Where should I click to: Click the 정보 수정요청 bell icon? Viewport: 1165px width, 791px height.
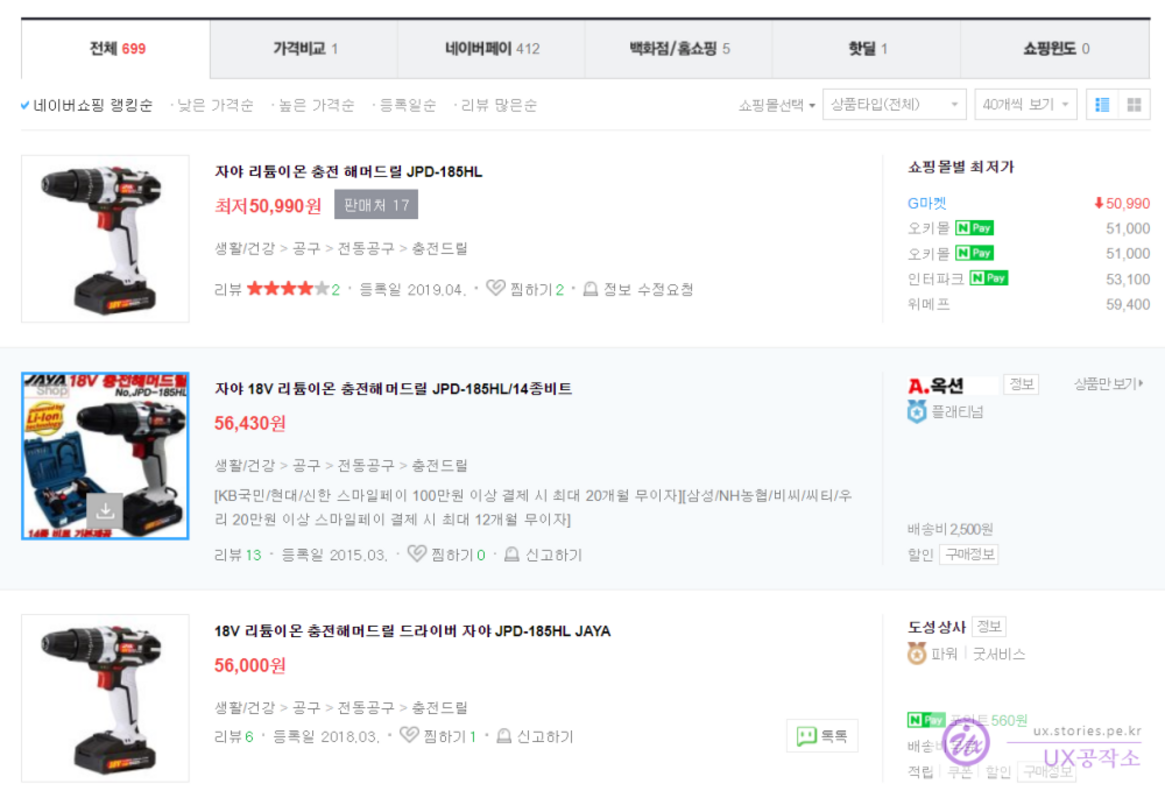click(591, 289)
